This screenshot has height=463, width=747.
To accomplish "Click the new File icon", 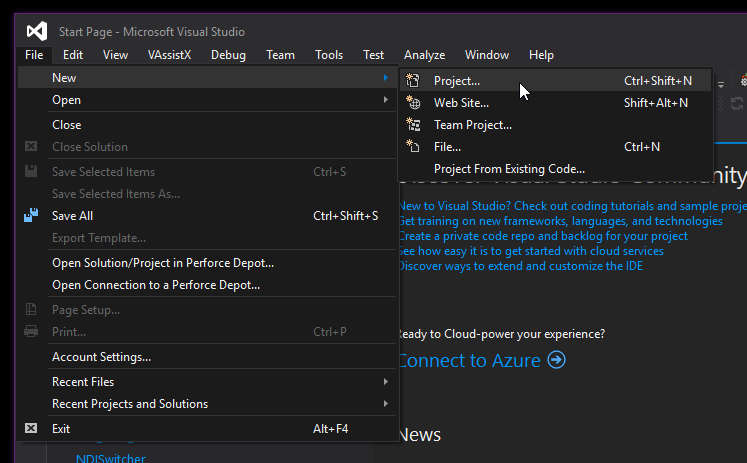I will (x=413, y=147).
